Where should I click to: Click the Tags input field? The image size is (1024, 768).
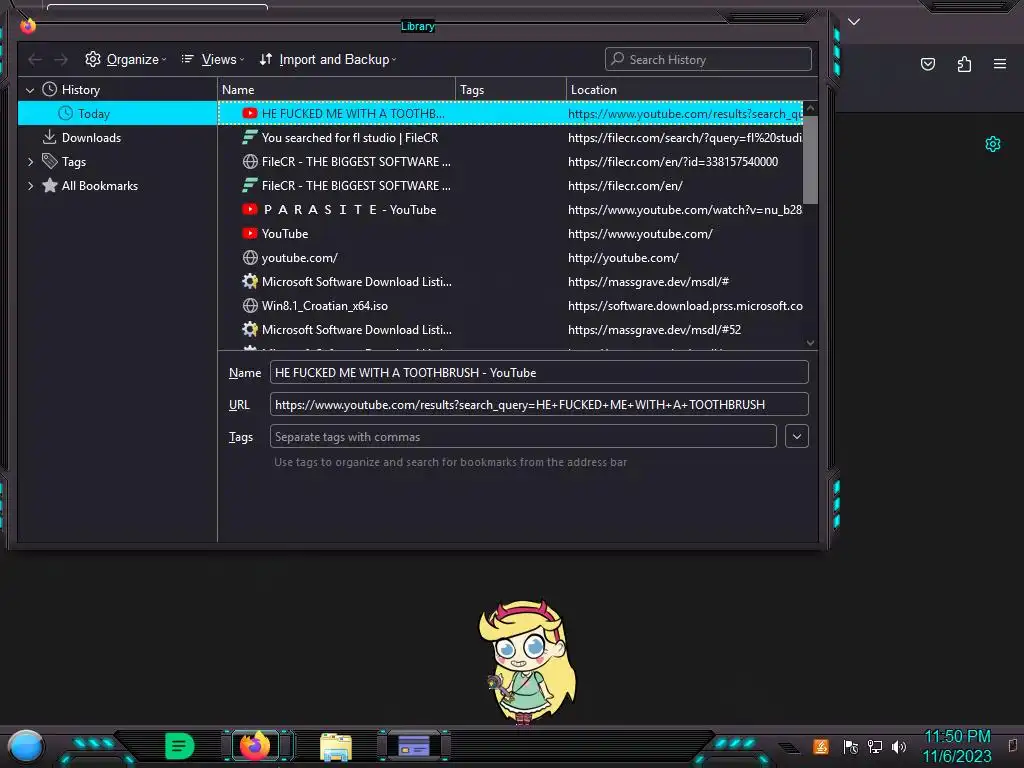point(522,436)
